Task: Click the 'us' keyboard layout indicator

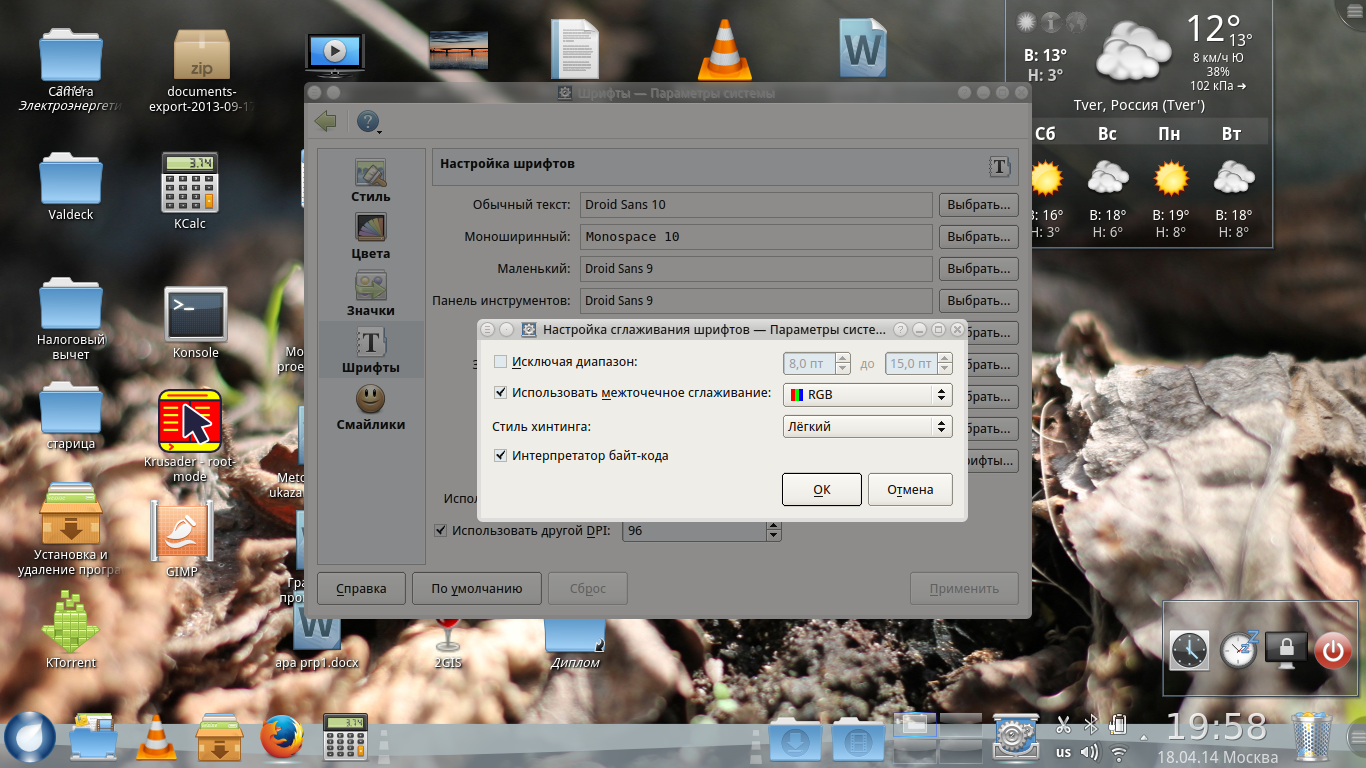Action: [1063, 752]
